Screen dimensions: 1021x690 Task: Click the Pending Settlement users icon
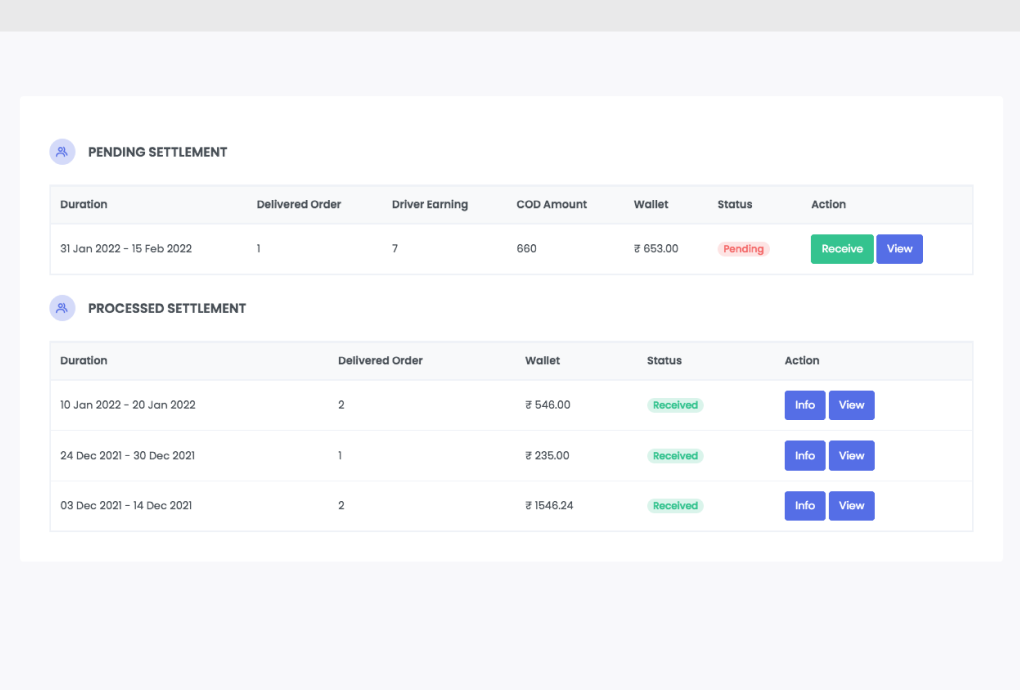click(x=63, y=152)
